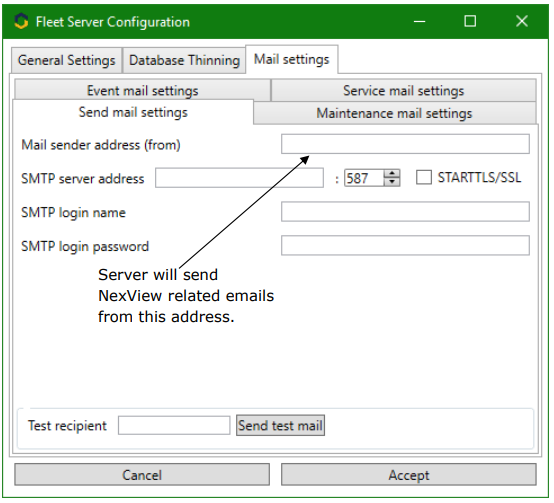Focus the Test recipient input box

[x=174, y=425]
